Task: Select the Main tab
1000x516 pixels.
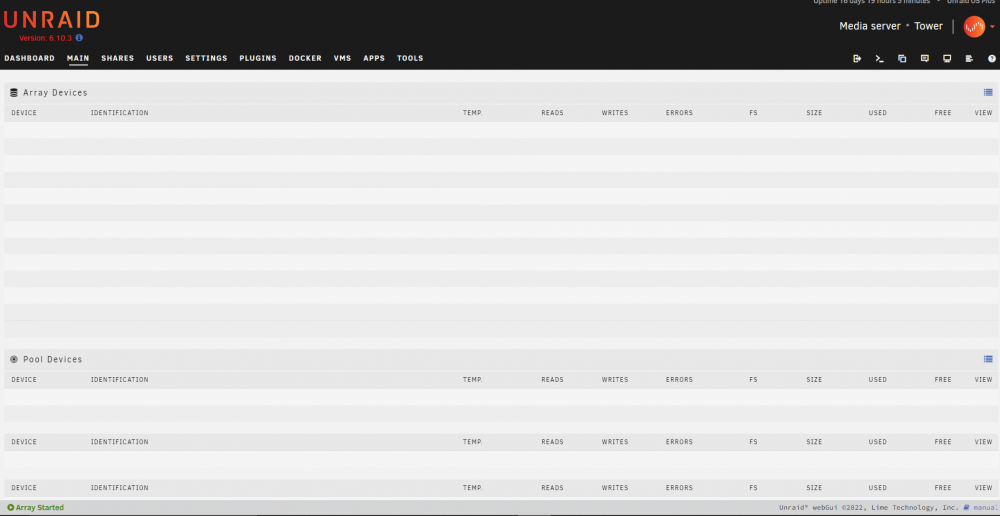Action: tap(78, 58)
